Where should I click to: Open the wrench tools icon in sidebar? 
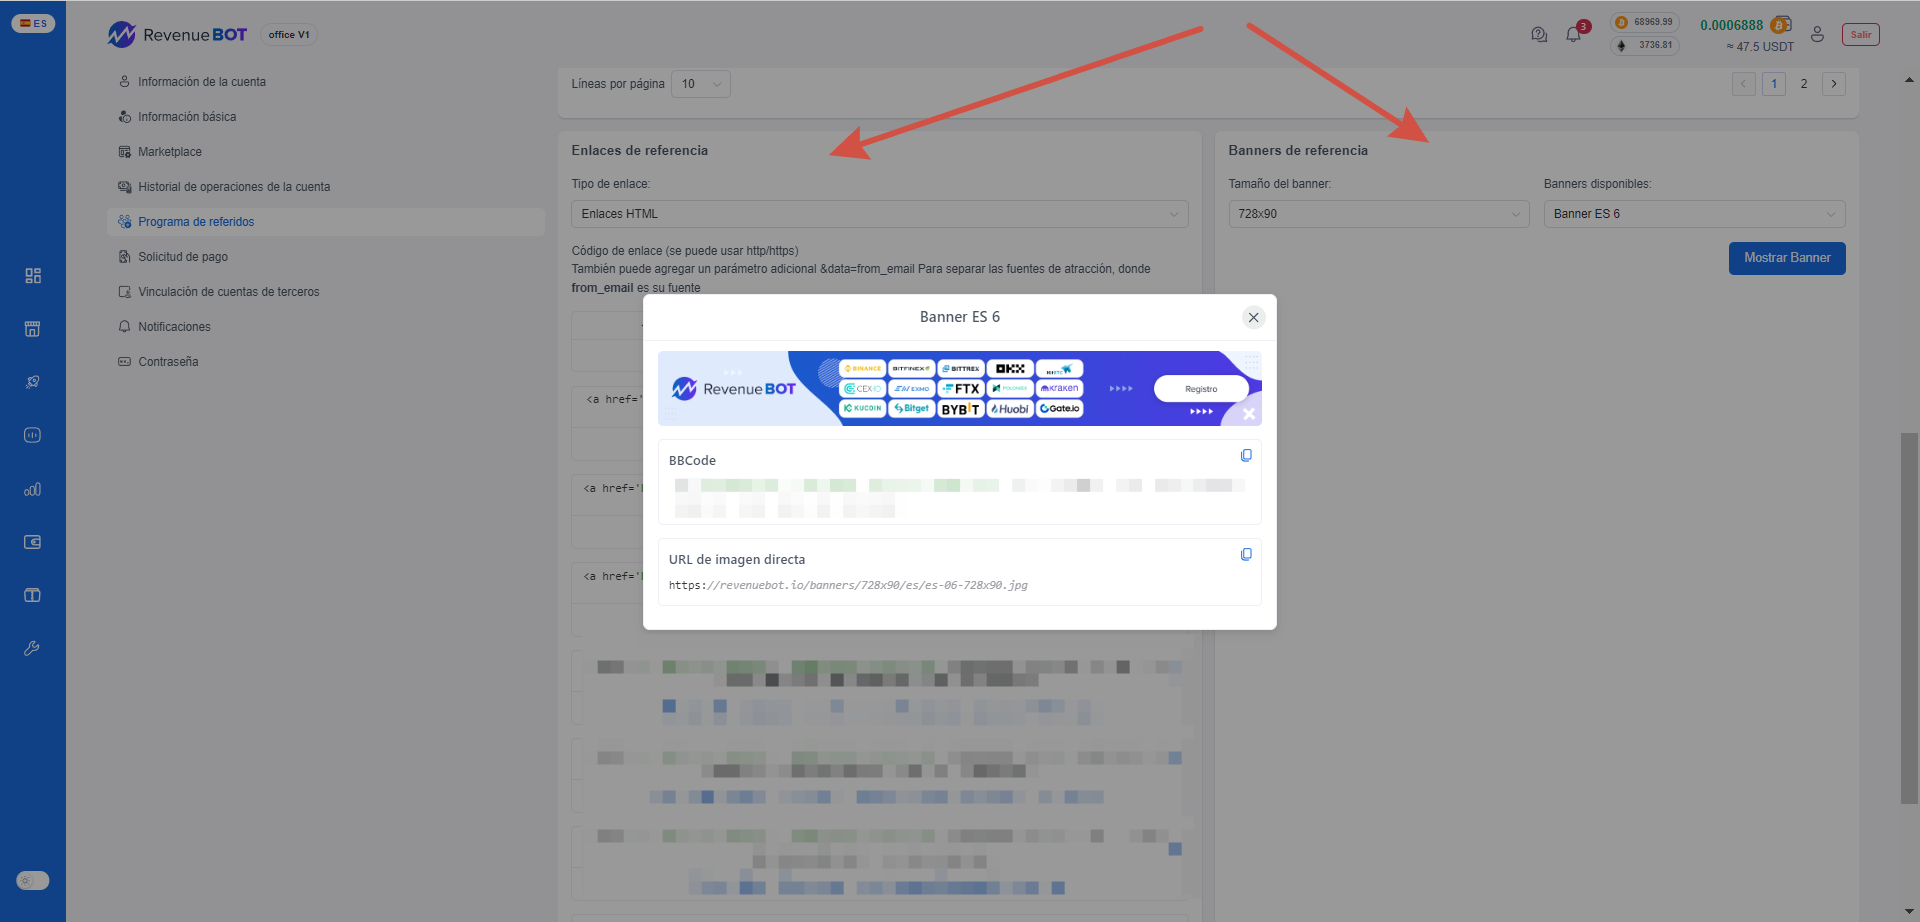click(33, 648)
